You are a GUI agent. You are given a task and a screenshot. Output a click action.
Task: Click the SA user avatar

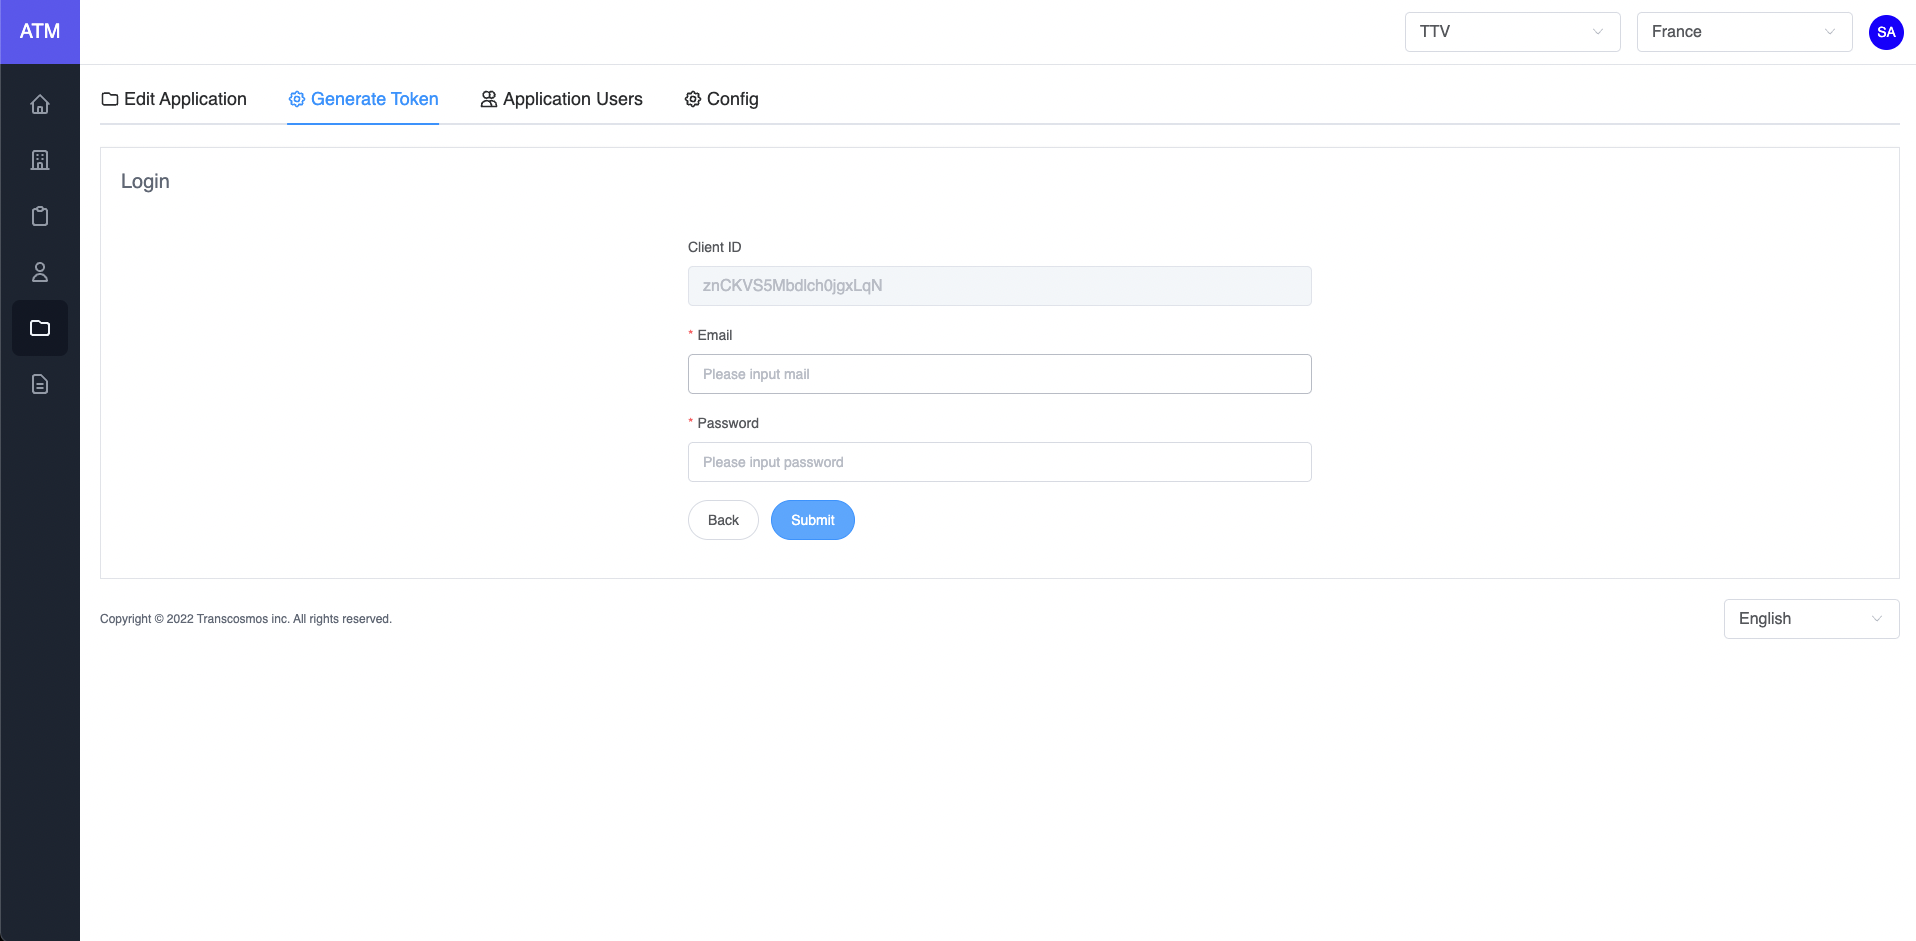(x=1886, y=32)
